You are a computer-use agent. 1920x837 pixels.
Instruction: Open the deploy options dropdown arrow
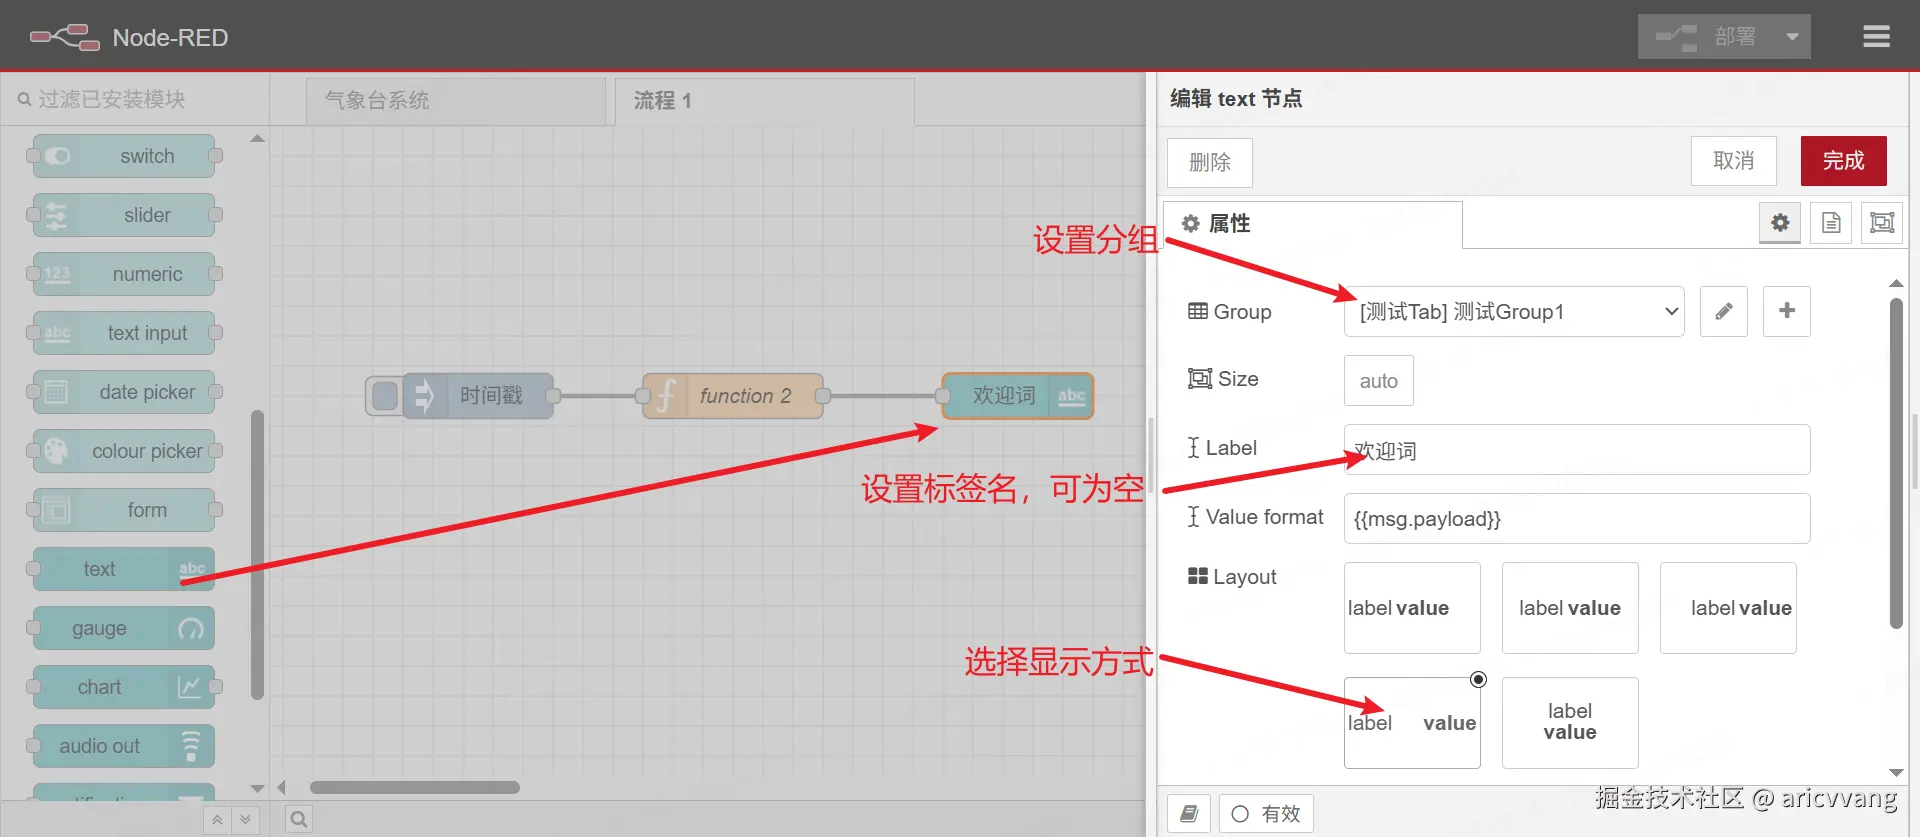pos(1792,37)
